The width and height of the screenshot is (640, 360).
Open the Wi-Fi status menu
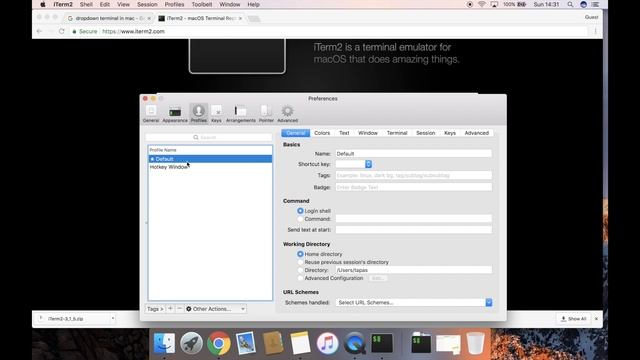pos(482,4)
